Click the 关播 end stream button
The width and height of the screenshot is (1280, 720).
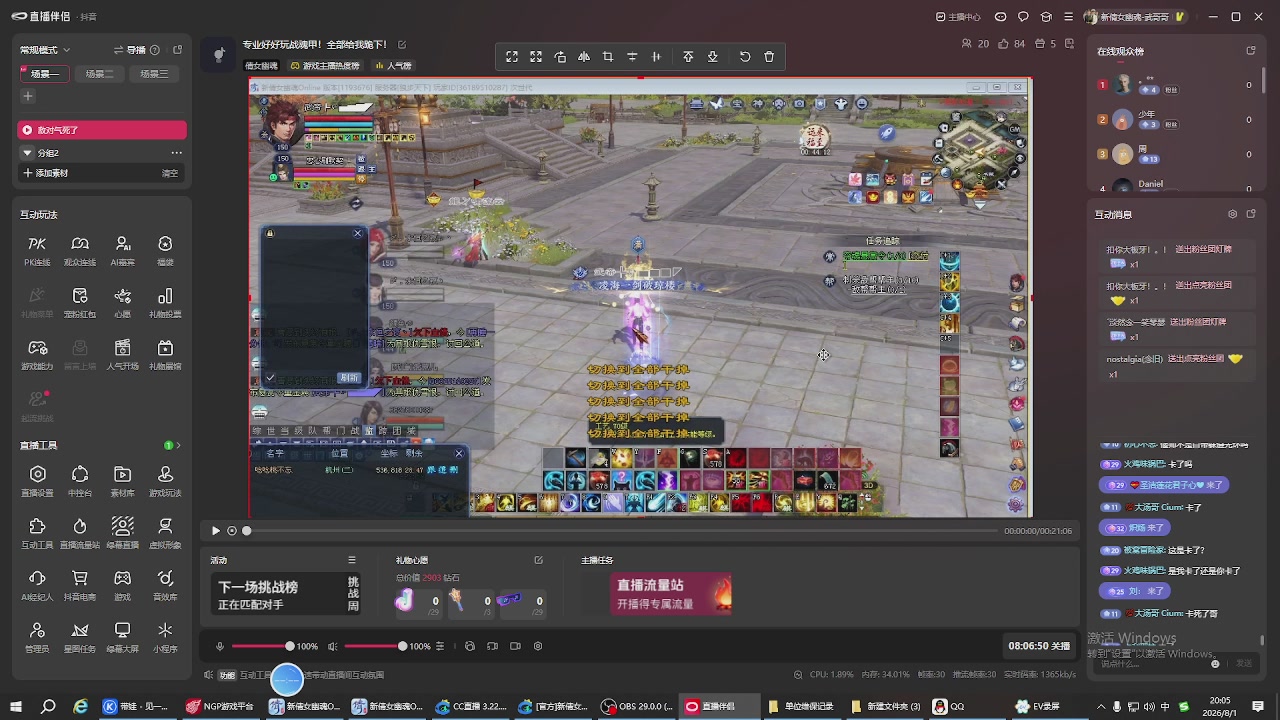[1040, 646]
